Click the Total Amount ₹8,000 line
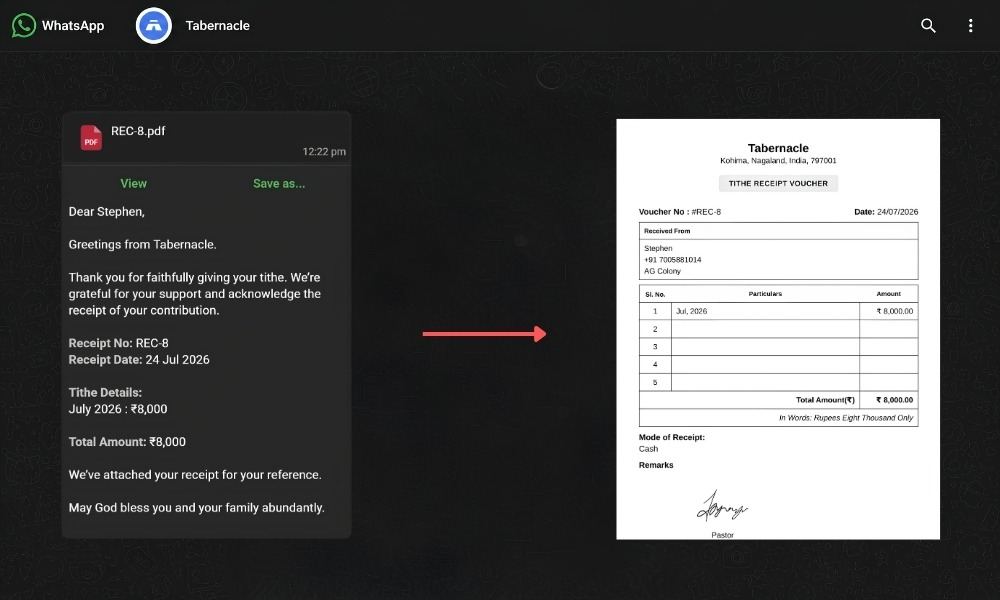Viewport: 1000px width, 600px height. [x=127, y=442]
